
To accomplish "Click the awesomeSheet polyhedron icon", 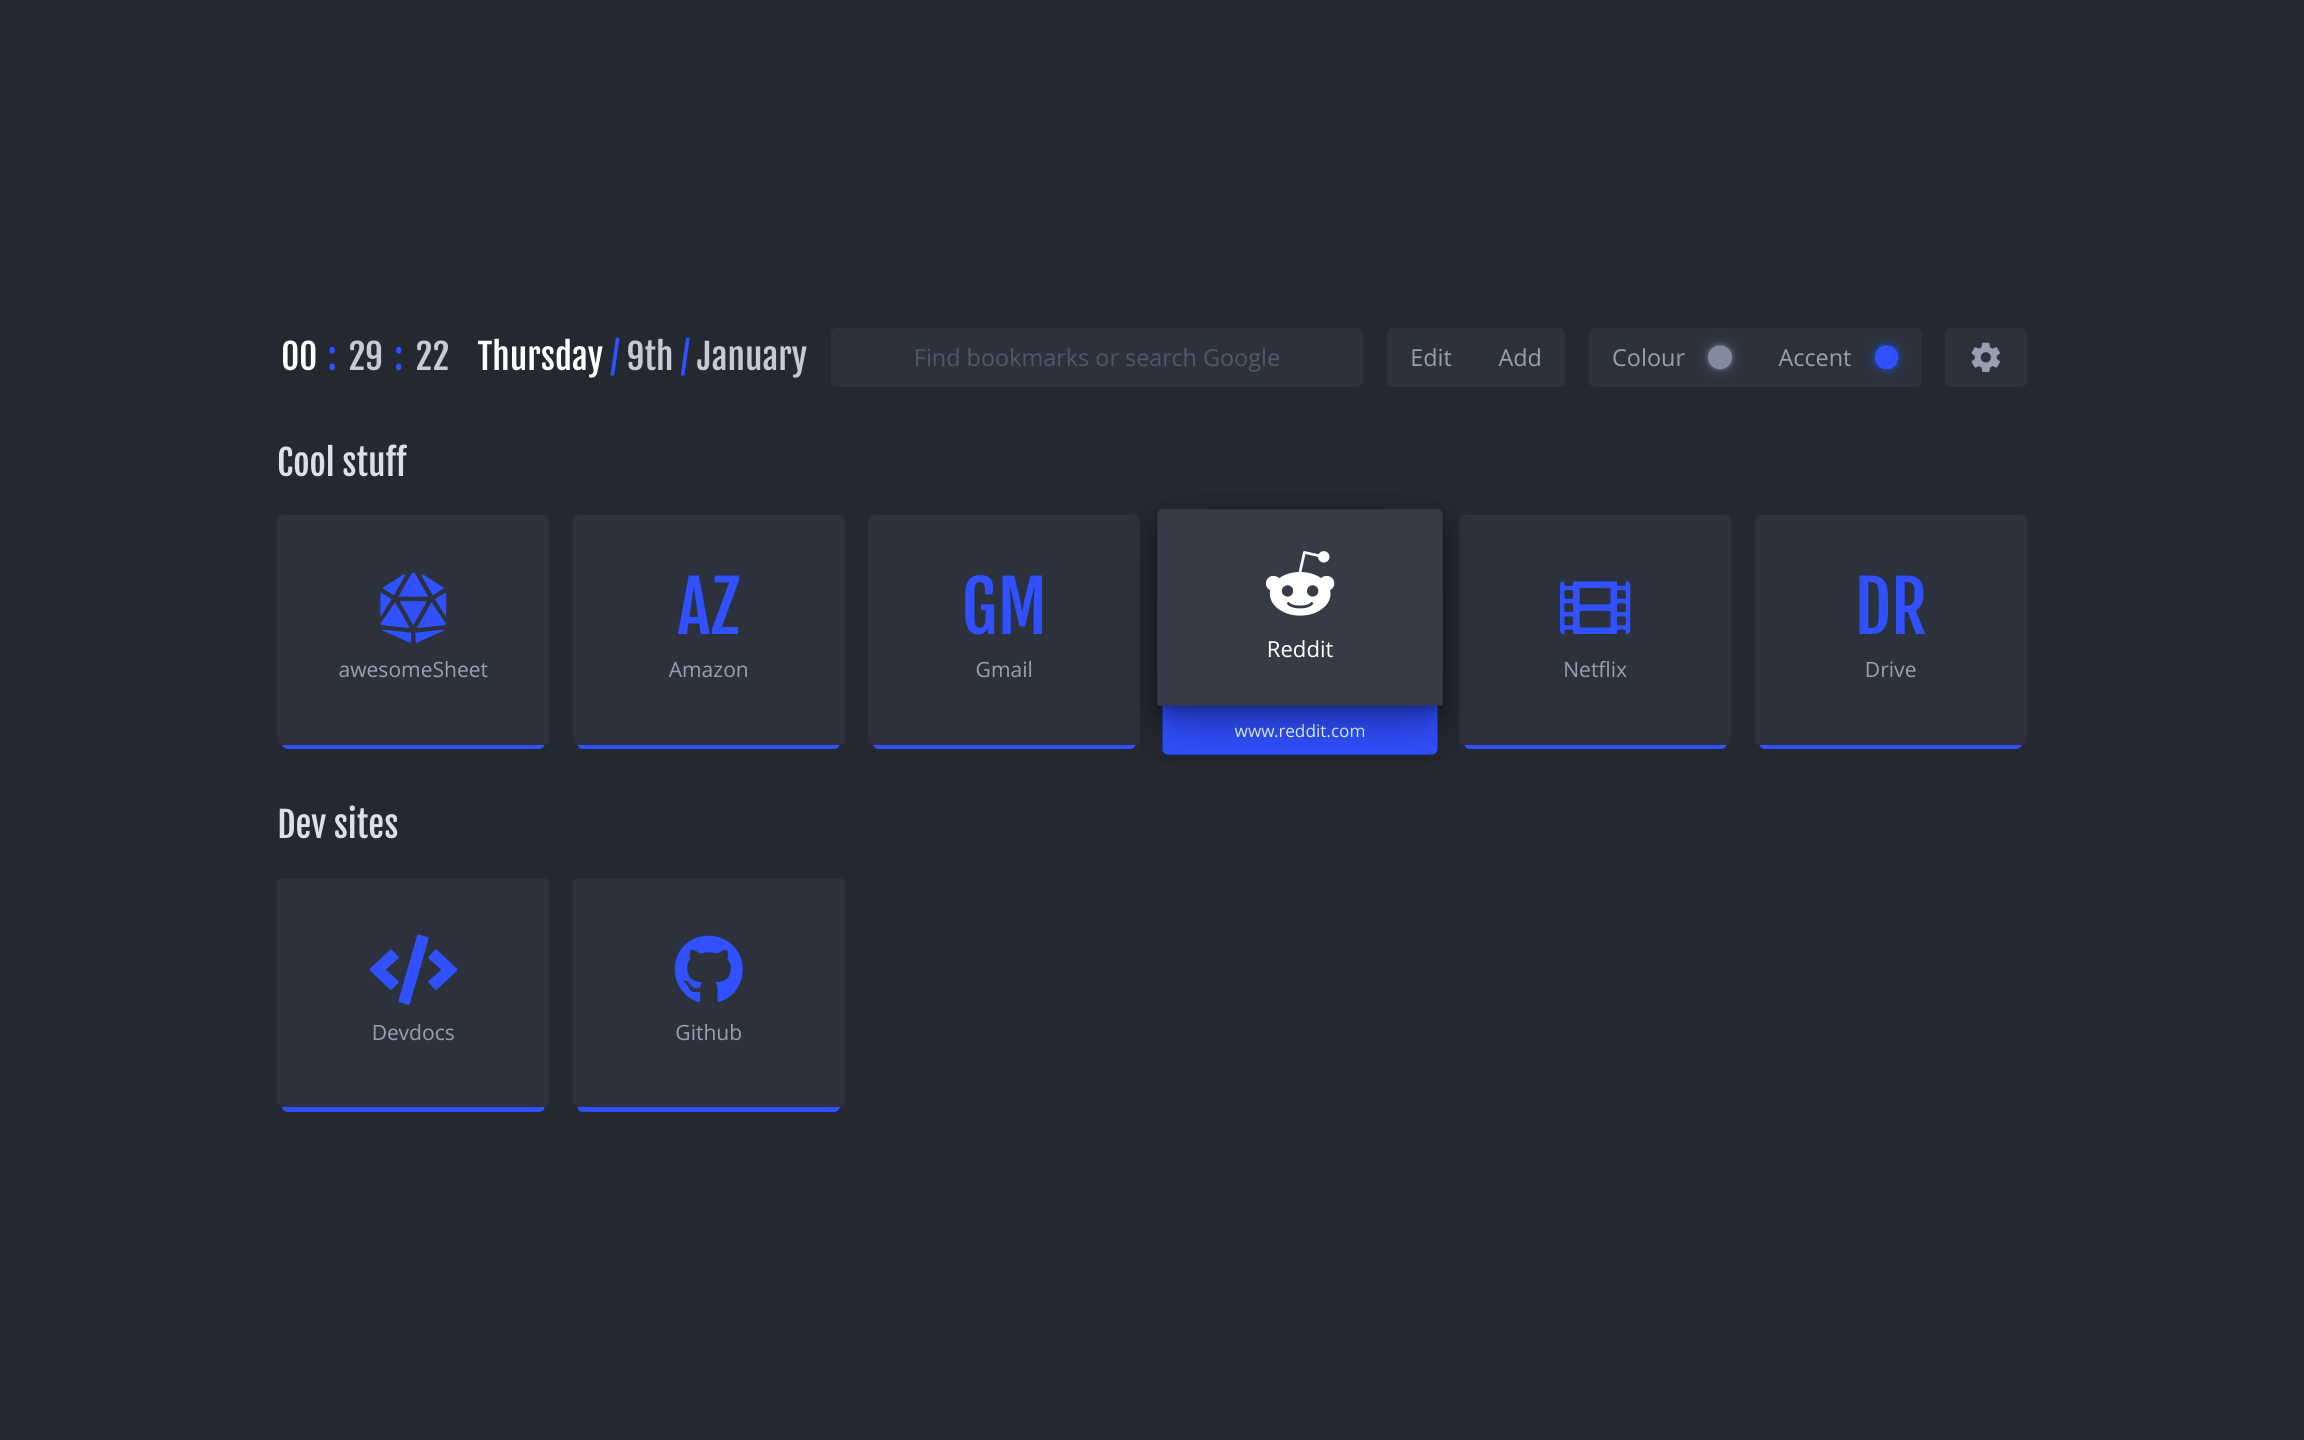I will coord(411,607).
